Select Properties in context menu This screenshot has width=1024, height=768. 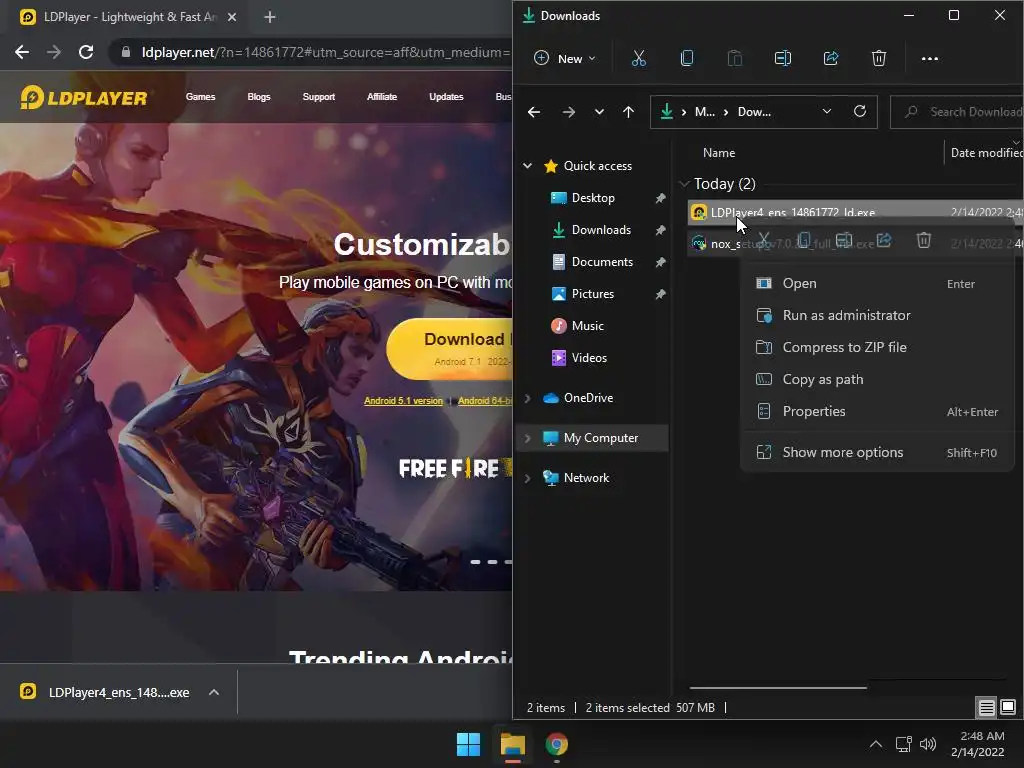click(x=876, y=411)
